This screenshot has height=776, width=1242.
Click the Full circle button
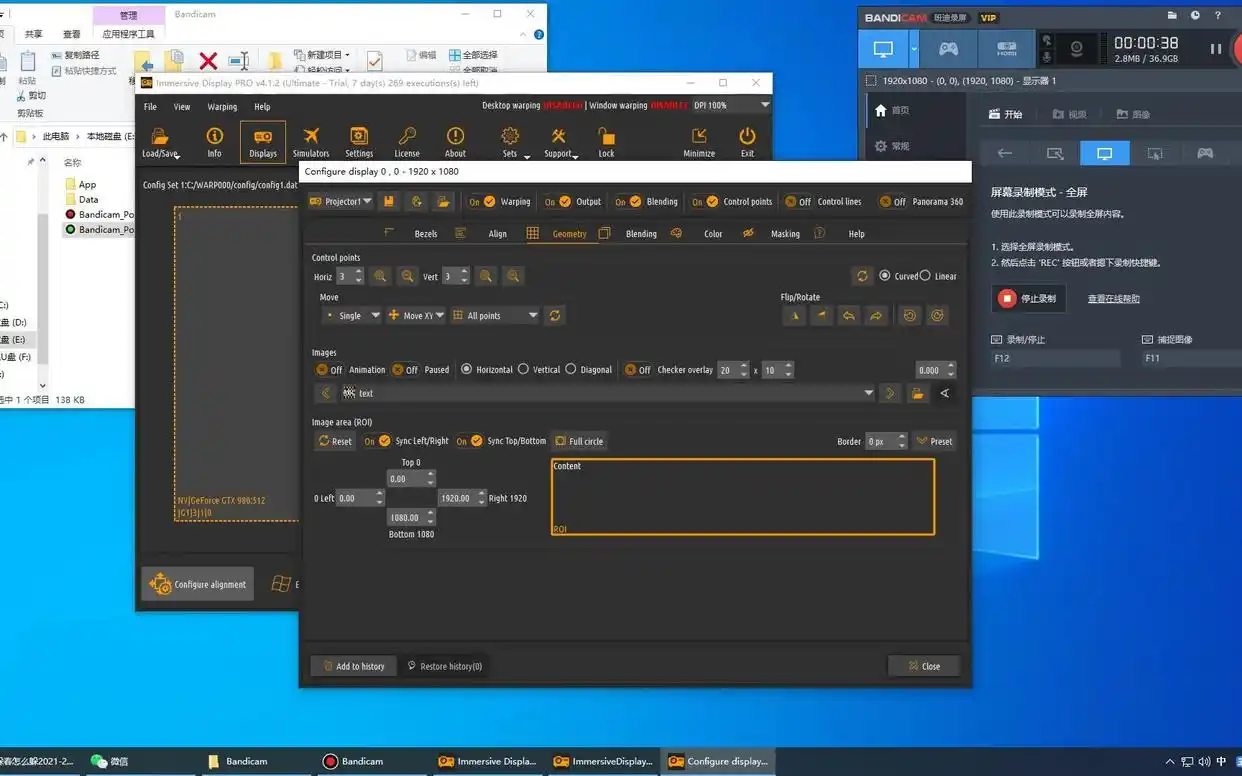pos(579,441)
